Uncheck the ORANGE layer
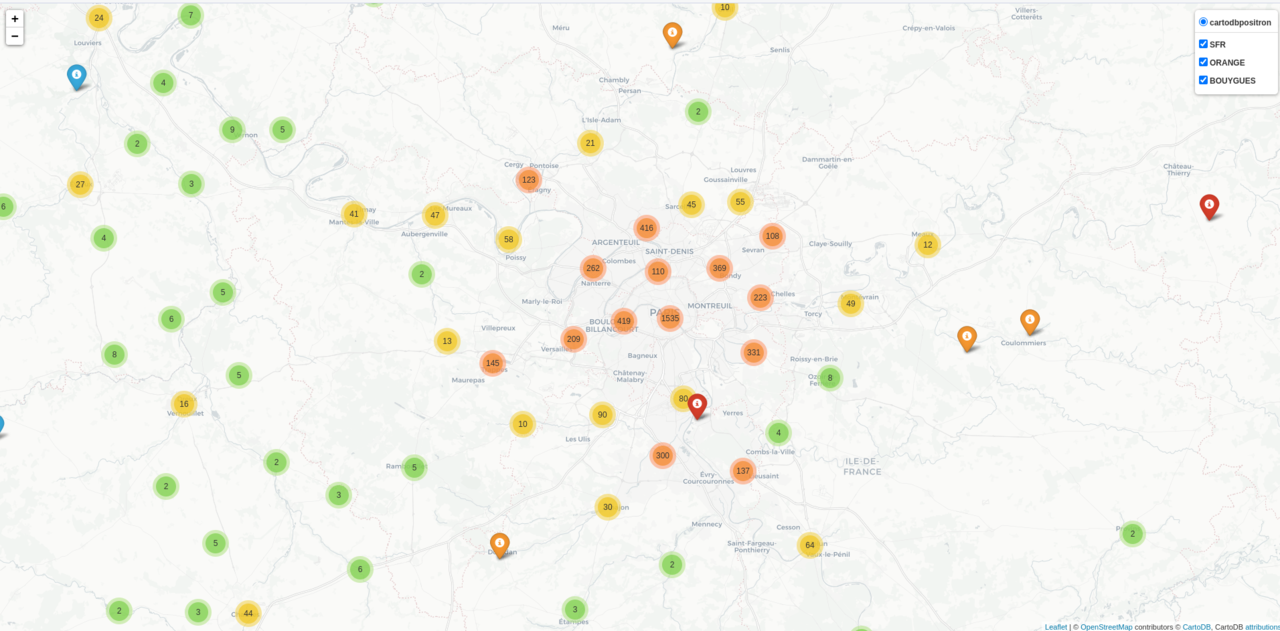This screenshot has height=631, width=1280. [x=1203, y=62]
